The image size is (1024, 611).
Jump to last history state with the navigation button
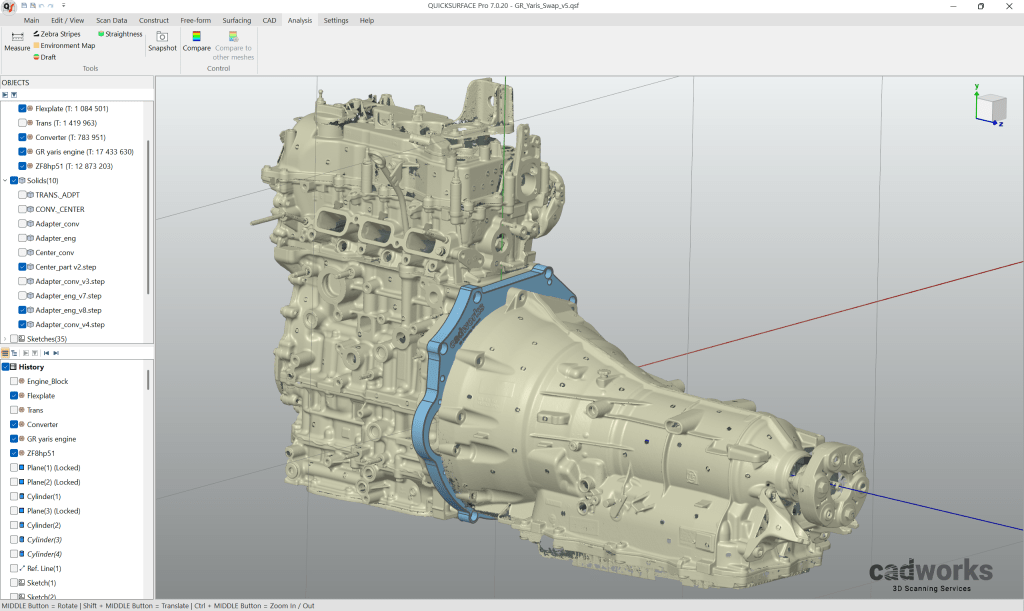coord(57,353)
